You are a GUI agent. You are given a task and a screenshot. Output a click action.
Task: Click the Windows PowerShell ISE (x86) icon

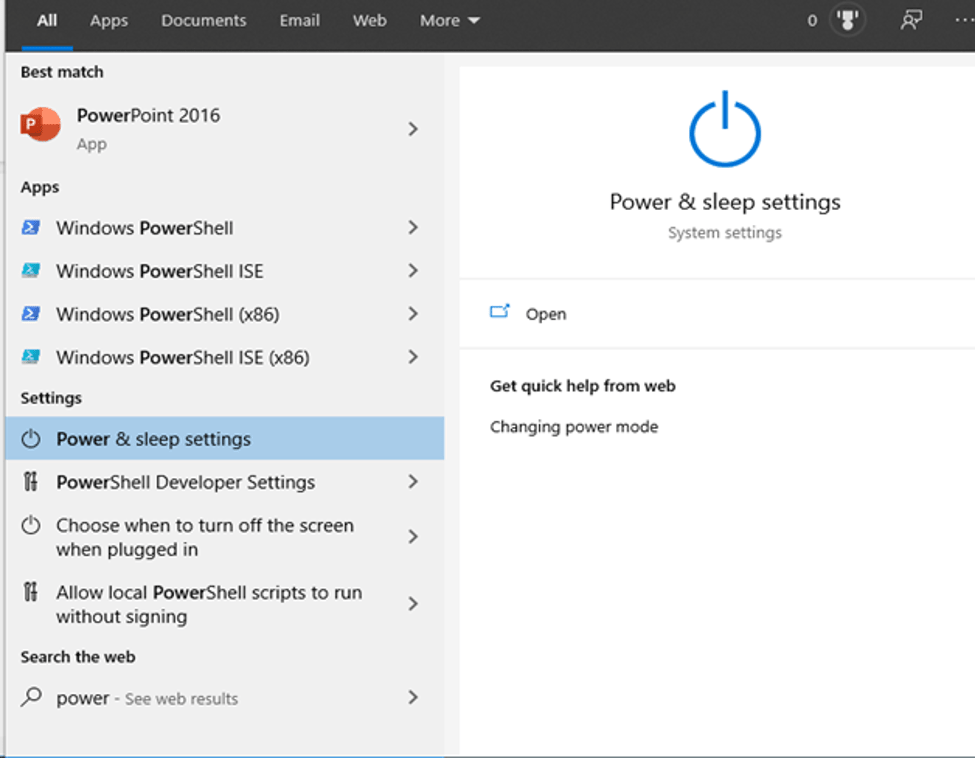point(31,357)
